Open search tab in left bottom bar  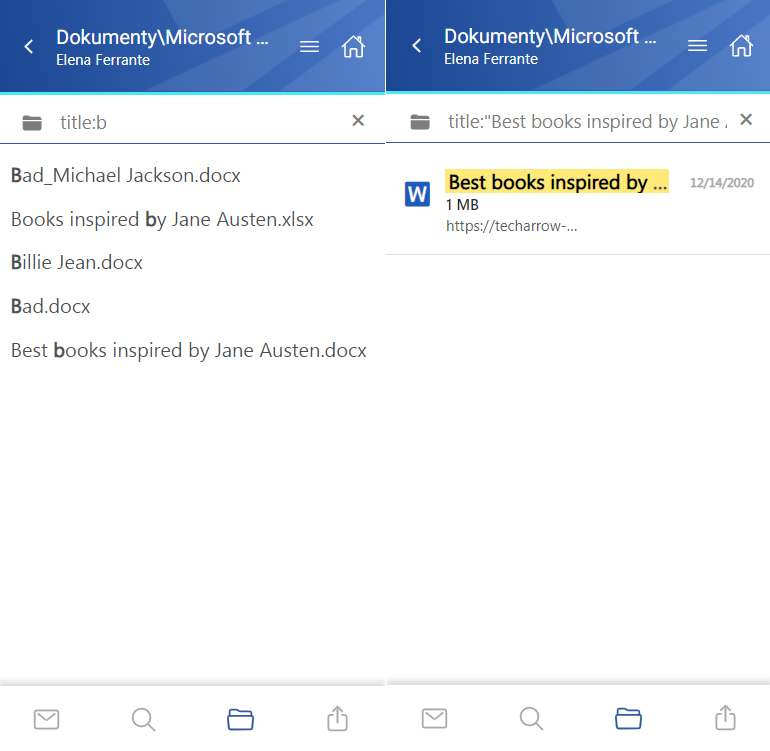[143, 719]
